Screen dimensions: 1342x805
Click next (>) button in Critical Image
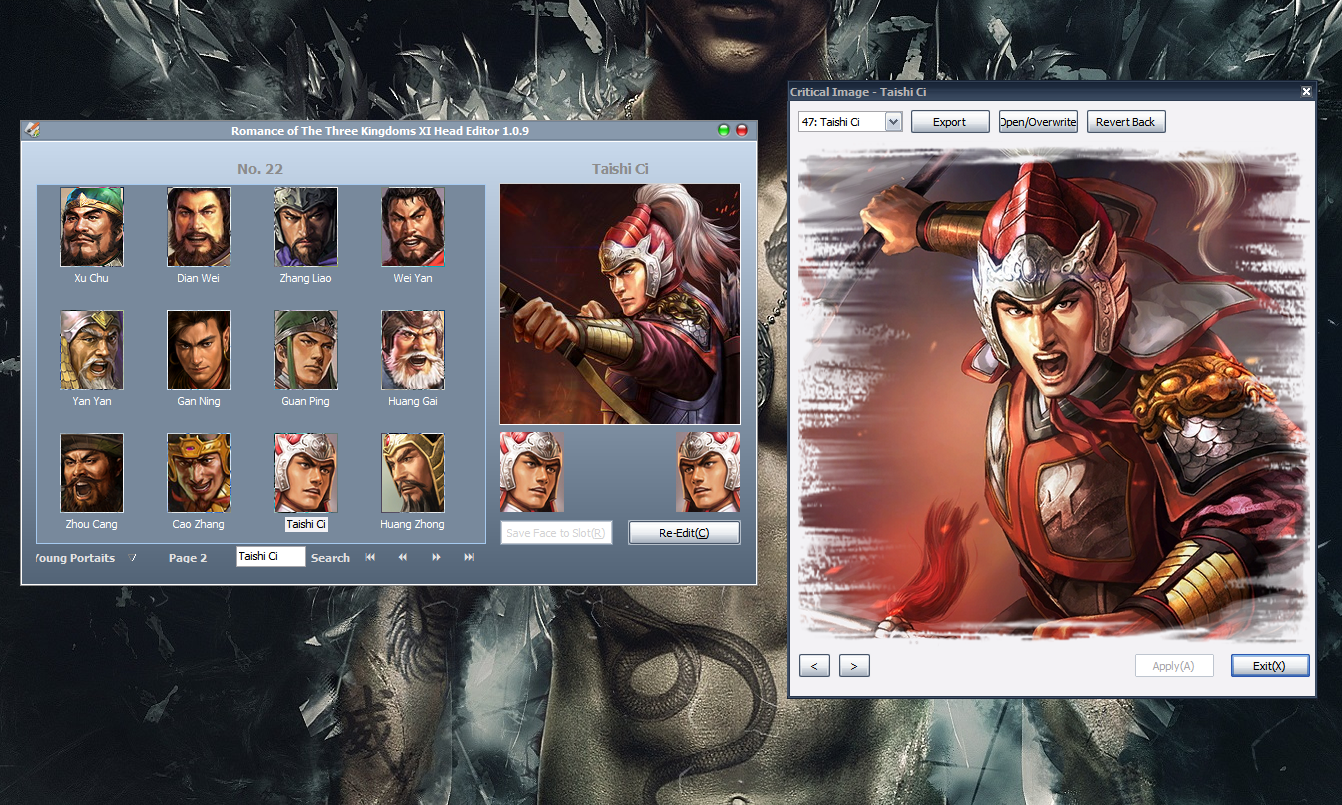(x=854, y=666)
